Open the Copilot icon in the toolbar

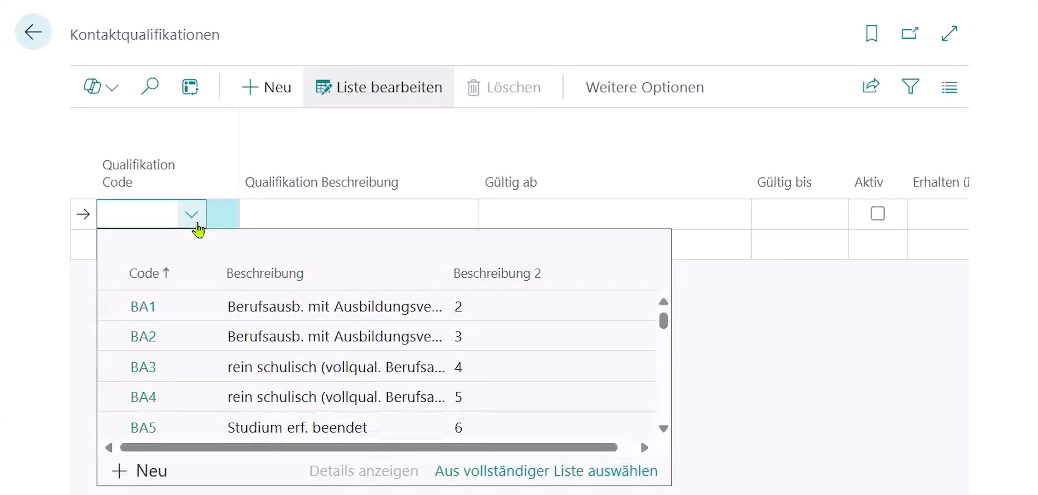92,87
